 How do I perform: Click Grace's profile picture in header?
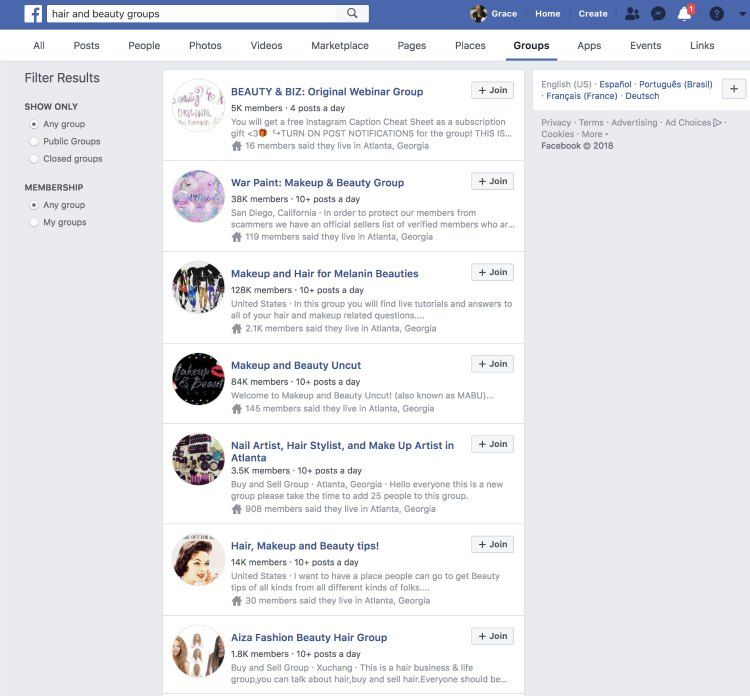tap(478, 14)
